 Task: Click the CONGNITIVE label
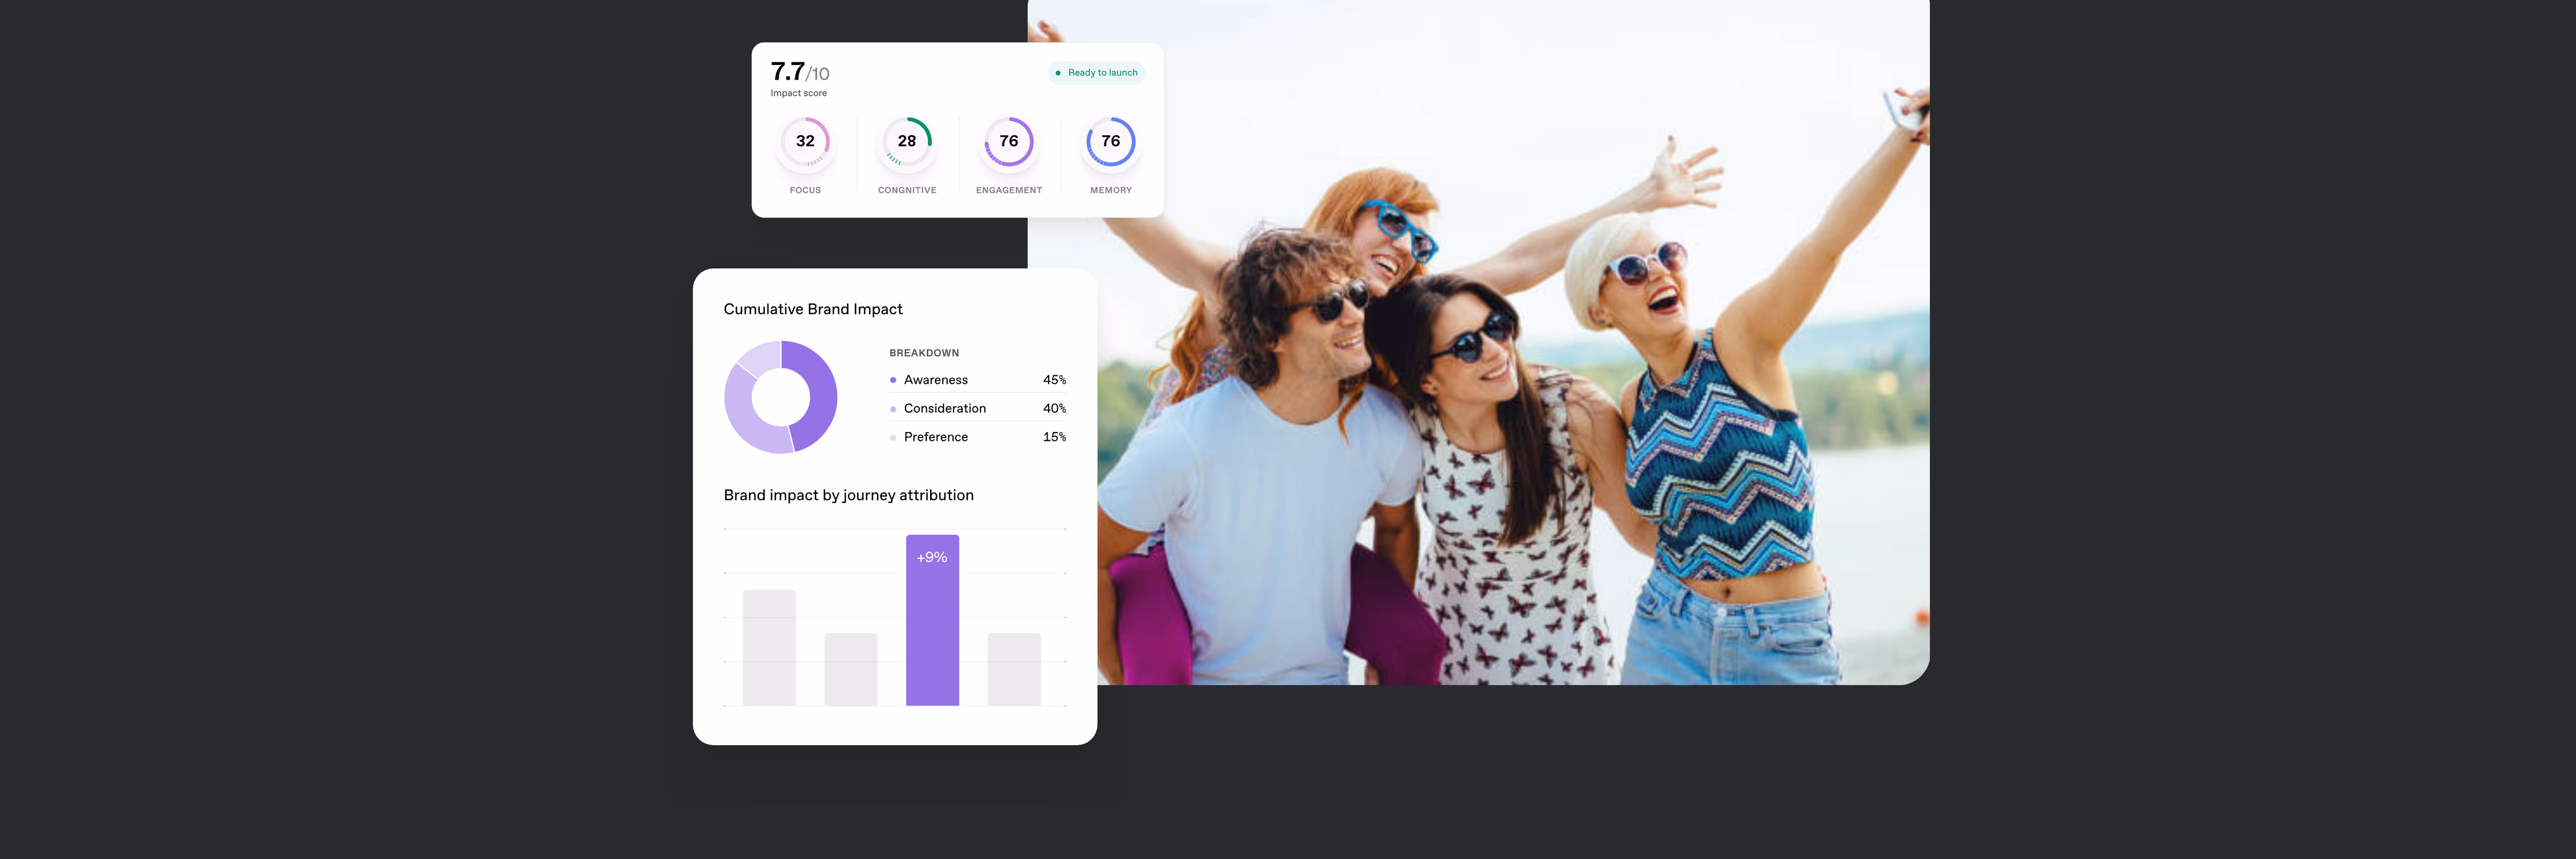point(907,190)
